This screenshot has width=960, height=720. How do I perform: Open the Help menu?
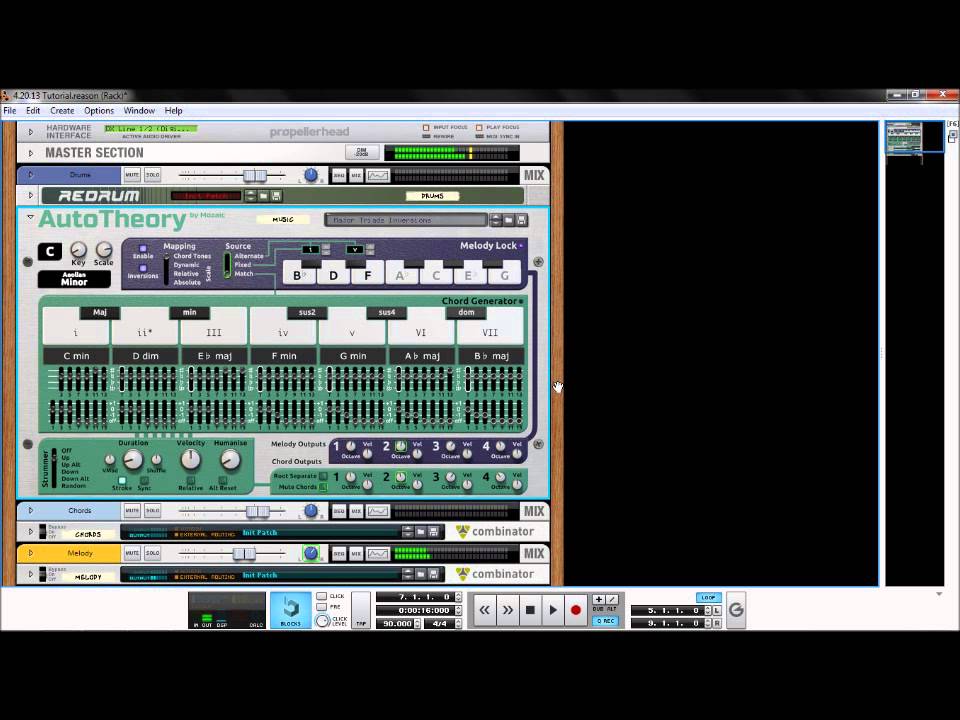pyautogui.click(x=173, y=111)
